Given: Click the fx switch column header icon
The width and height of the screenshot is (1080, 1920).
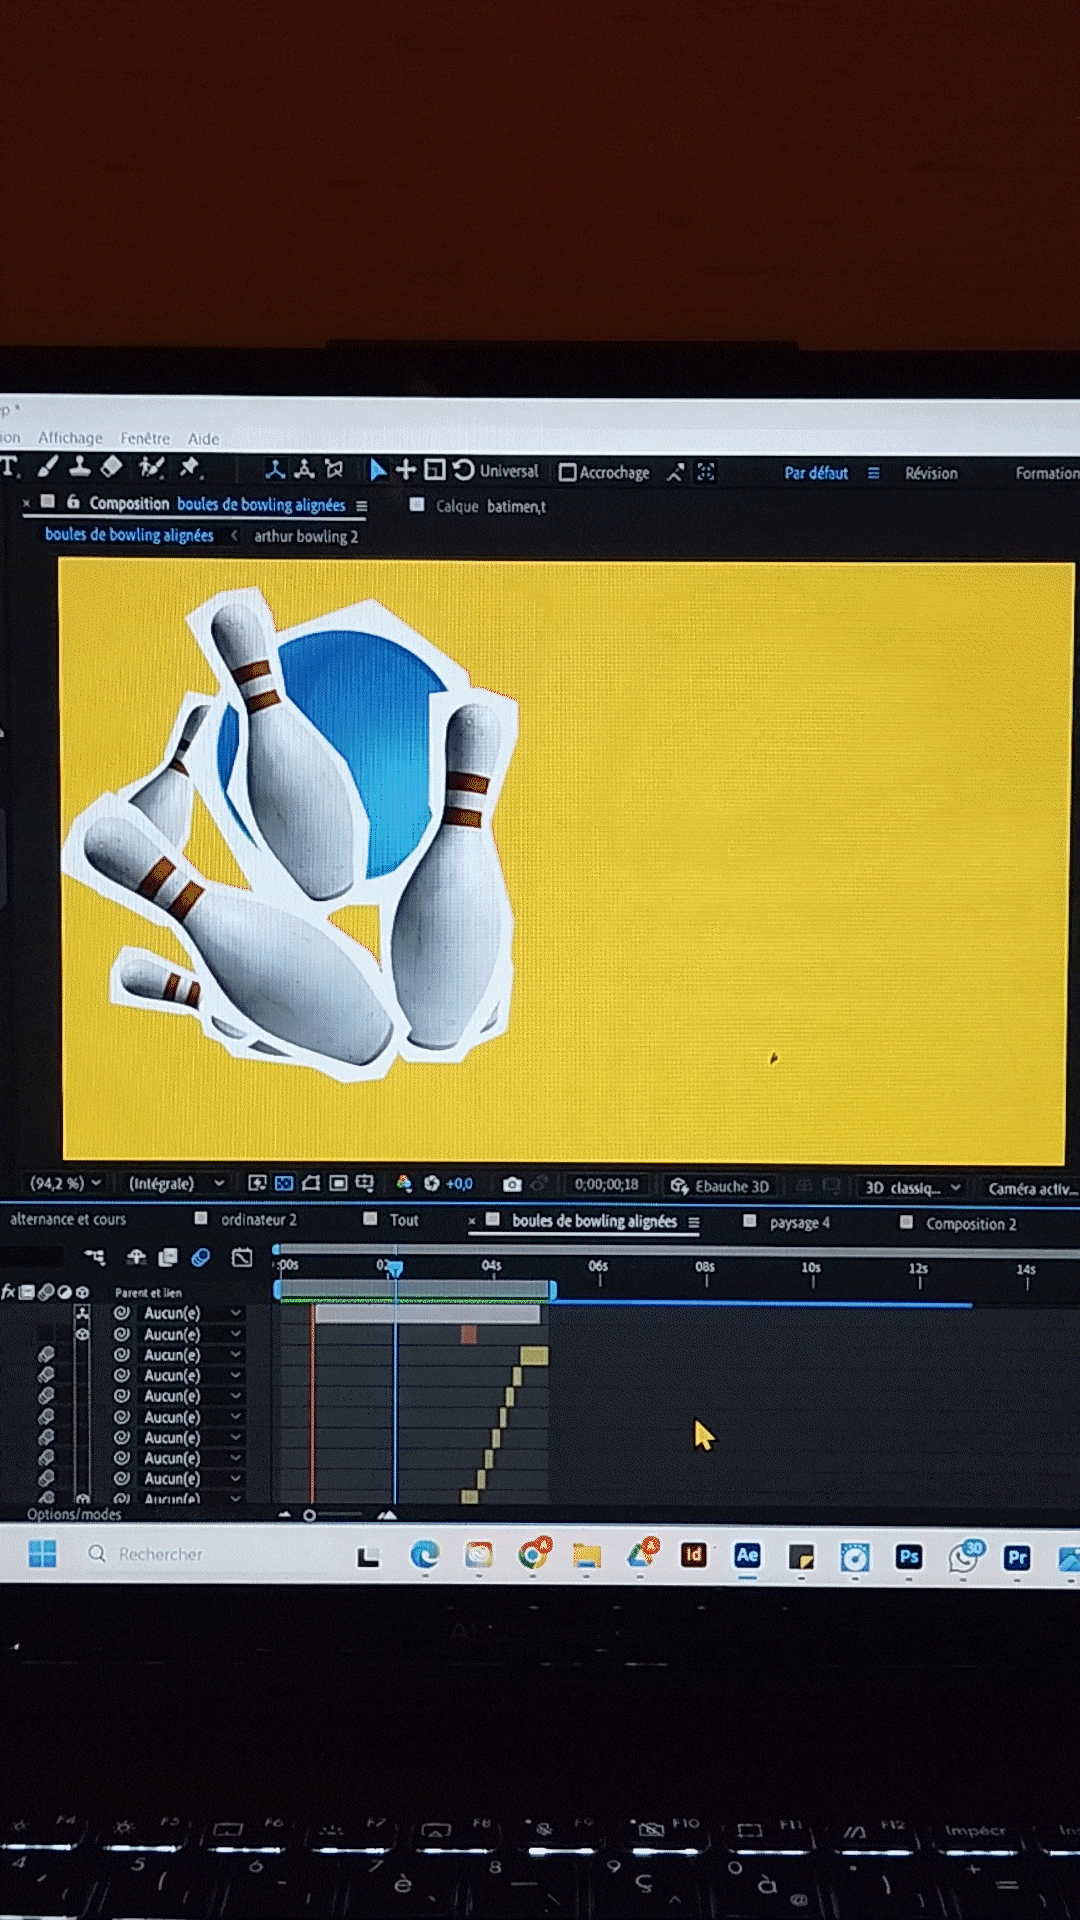Looking at the screenshot, I should pyautogui.click(x=8, y=1292).
